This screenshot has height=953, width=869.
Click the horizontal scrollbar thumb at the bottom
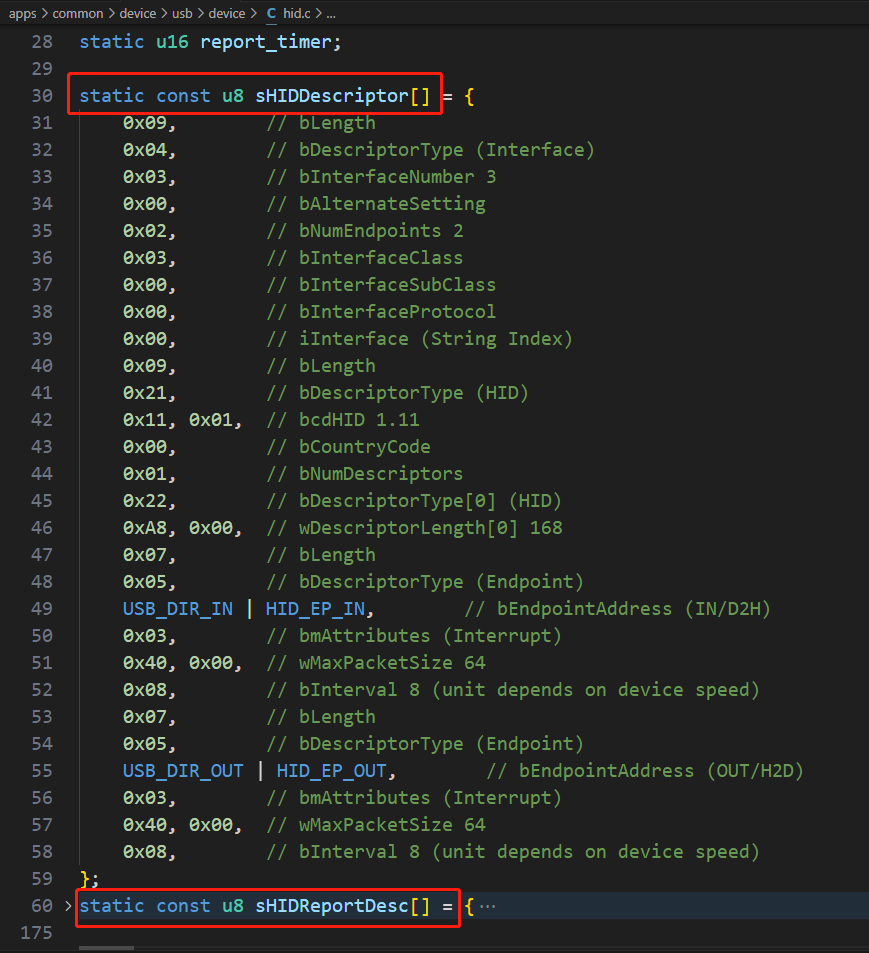point(106,948)
